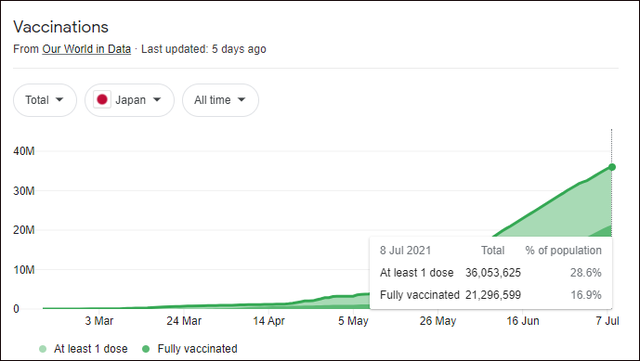Click the Fully vaccinated legend dot
Viewport: 640px width, 361px height.
146,349
